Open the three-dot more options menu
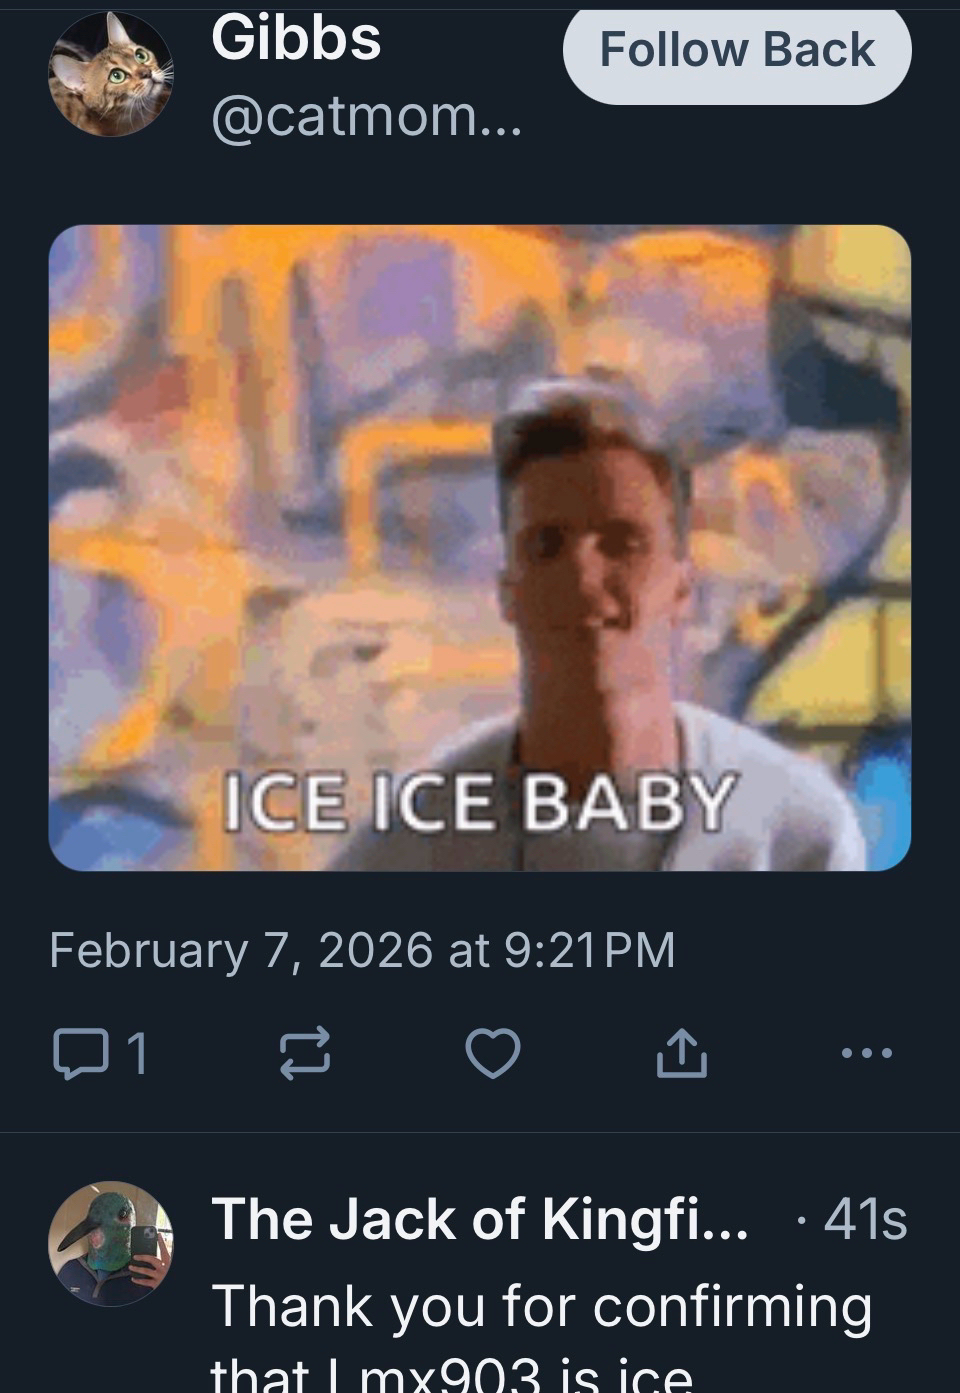The width and height of the screenshot is (960, 1393). 866,1053
